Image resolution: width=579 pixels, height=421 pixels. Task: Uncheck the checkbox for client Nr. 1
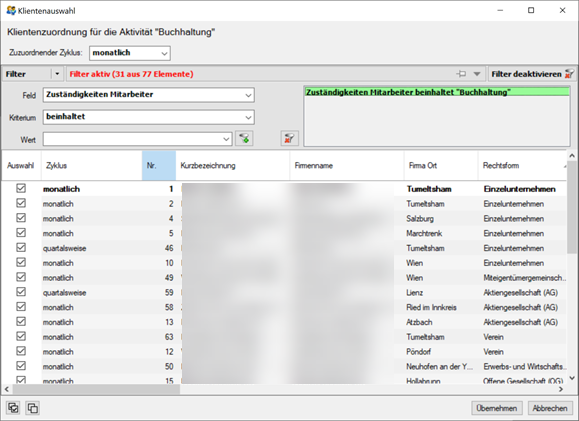tap(21, 188)
